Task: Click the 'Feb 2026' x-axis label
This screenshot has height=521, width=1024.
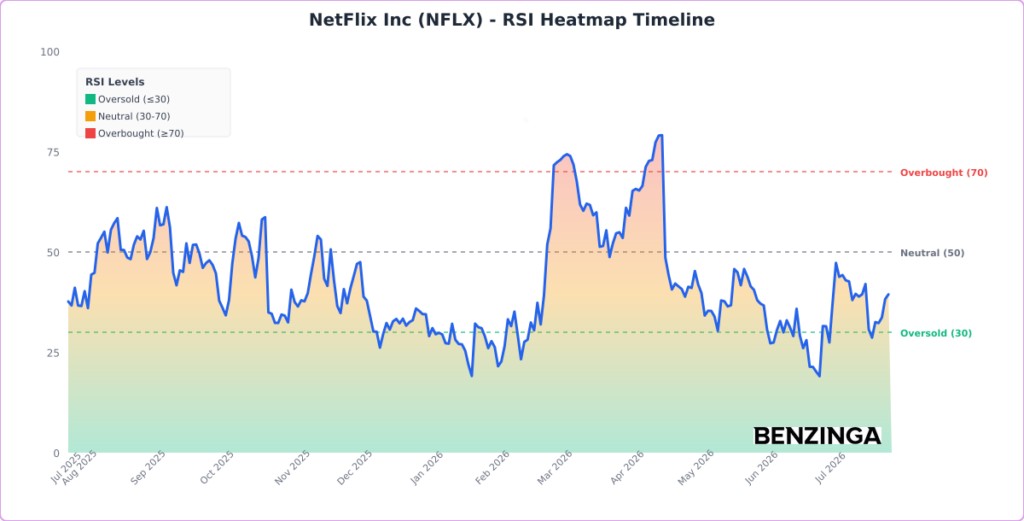Action: pos(492,467)
